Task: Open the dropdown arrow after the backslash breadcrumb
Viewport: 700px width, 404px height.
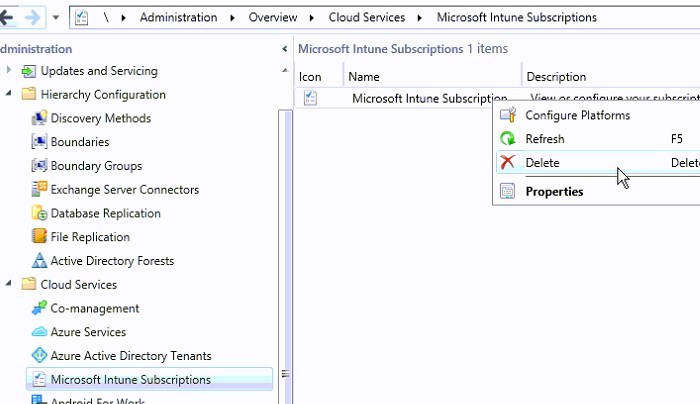Action: [x=124, y=18]
